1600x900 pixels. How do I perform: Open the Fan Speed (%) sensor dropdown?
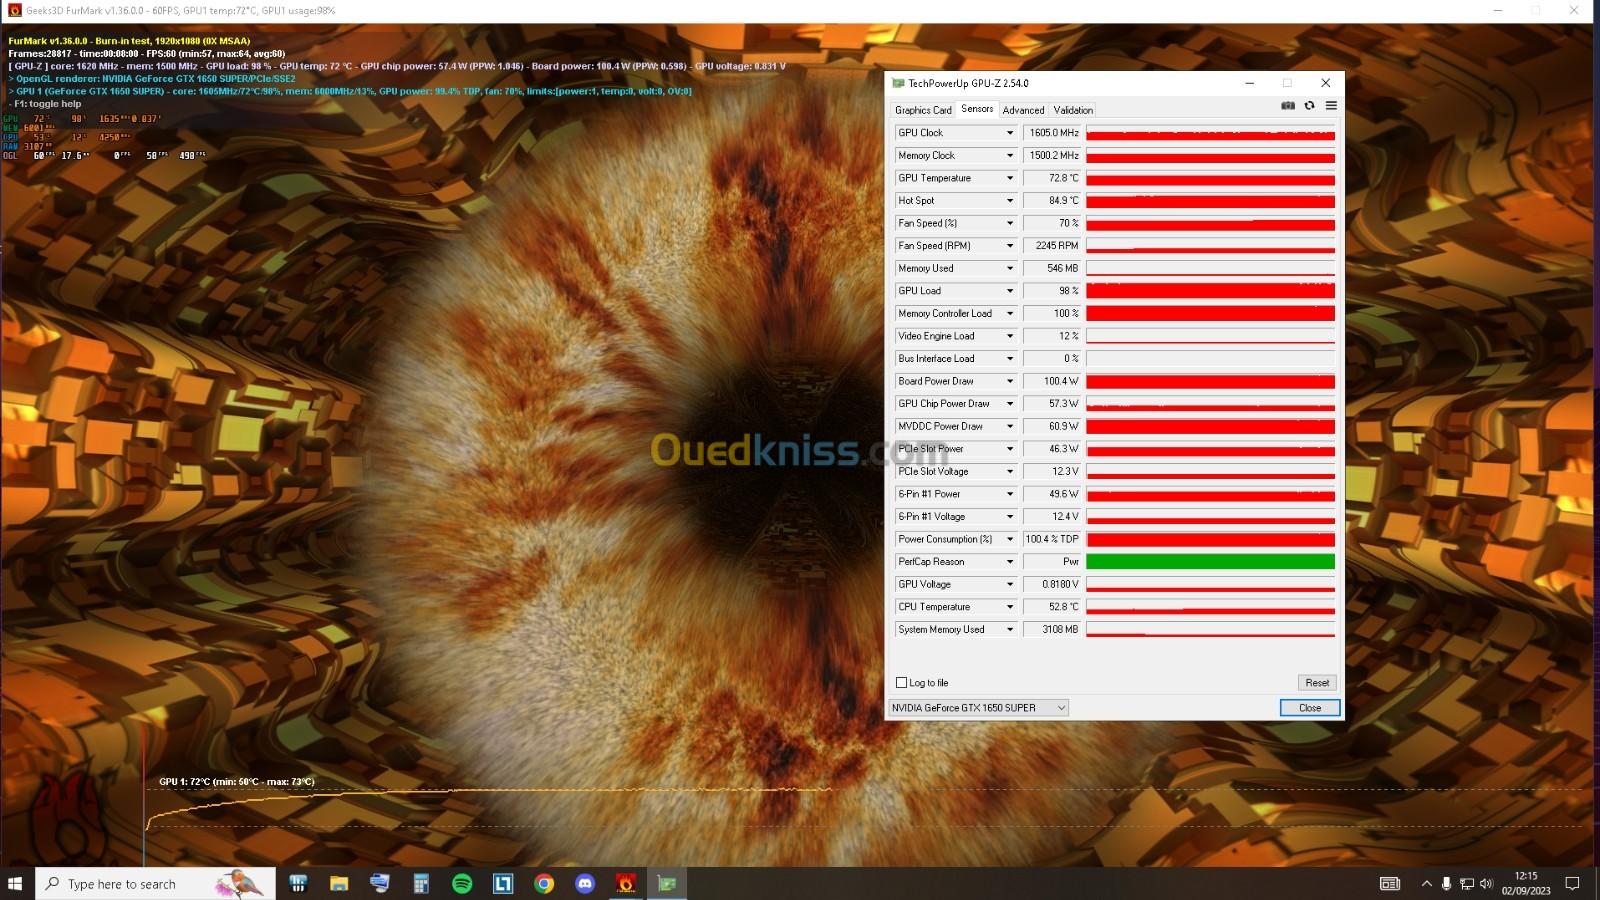tap(1010, 223)
